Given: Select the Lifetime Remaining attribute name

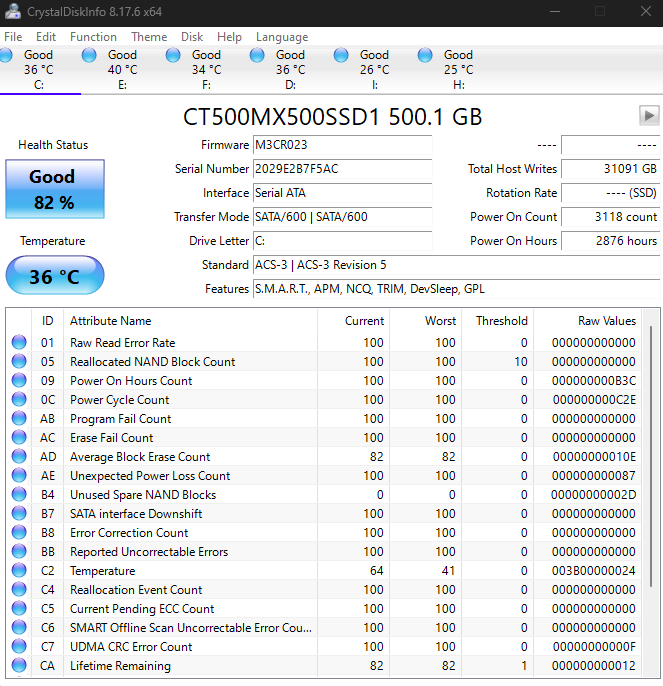Looking at the screenshot, I should pos(120,666).
